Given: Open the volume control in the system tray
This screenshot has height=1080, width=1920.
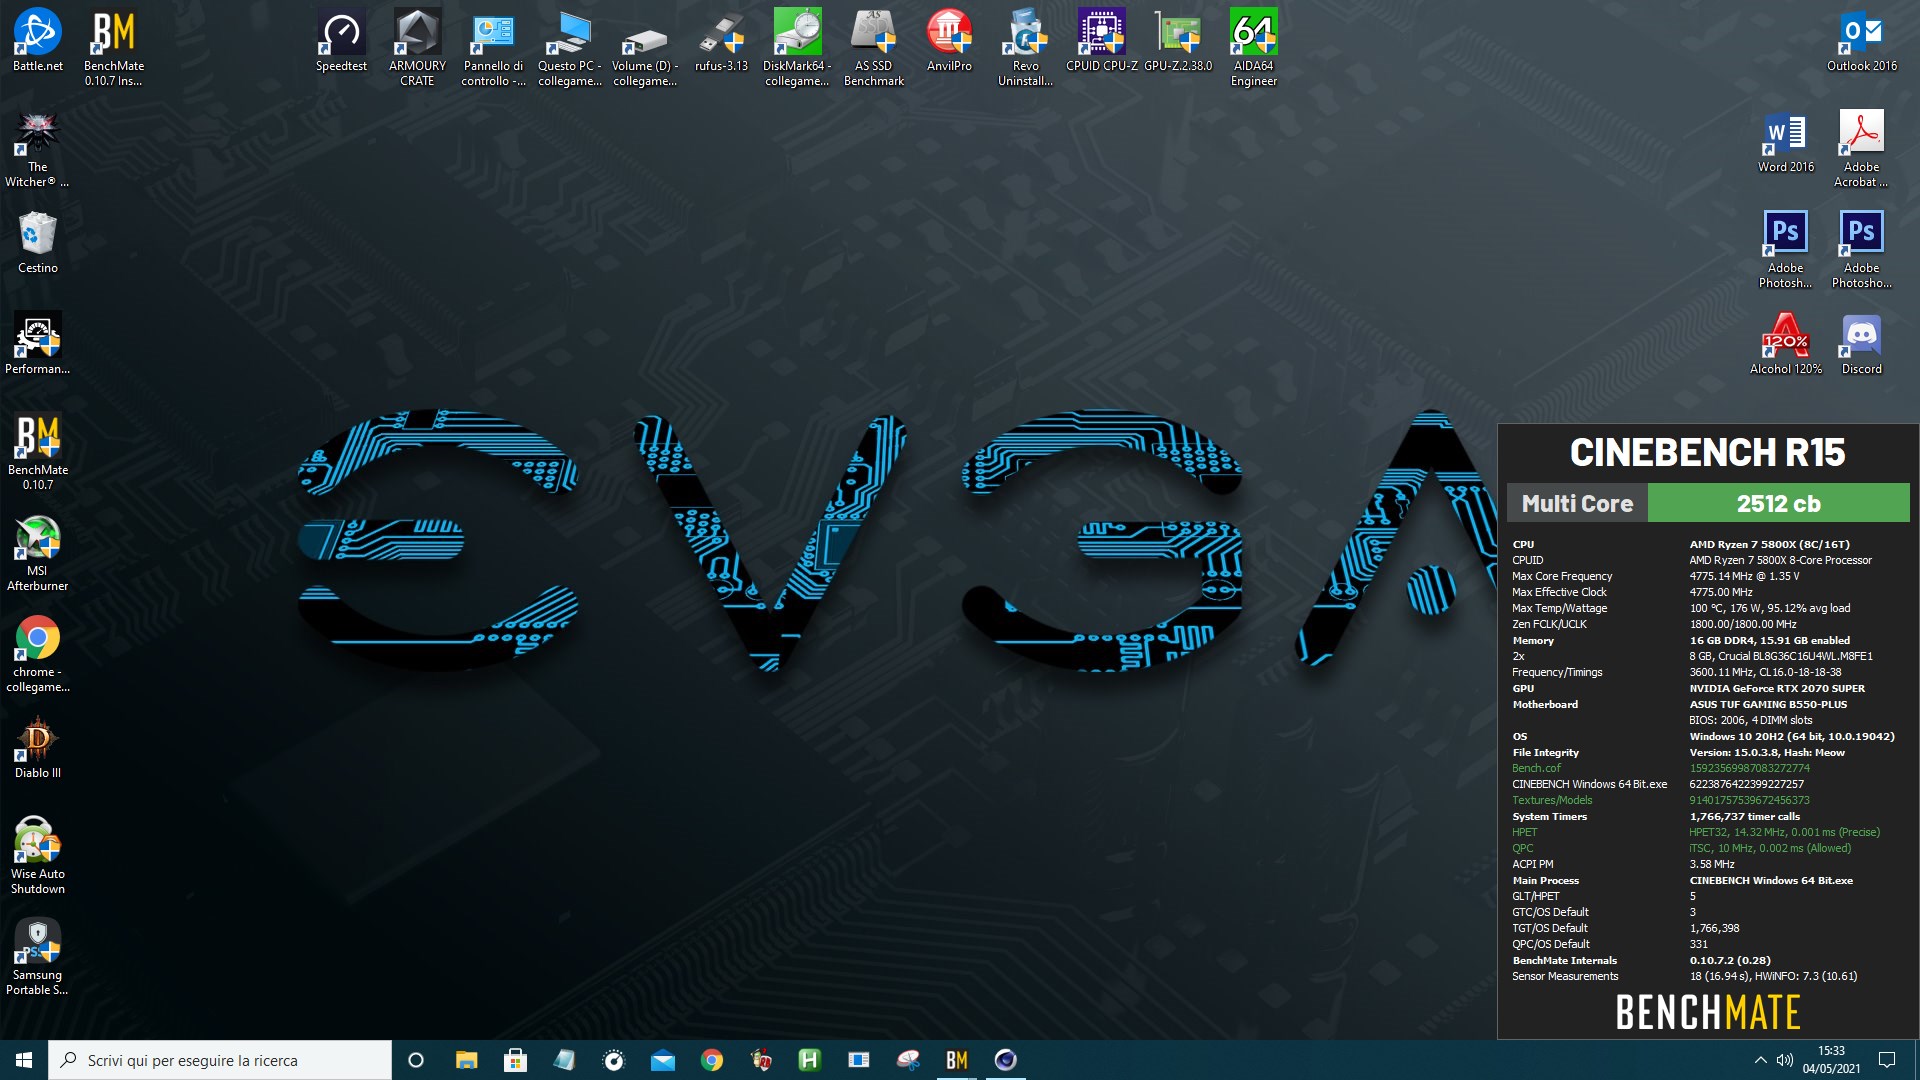Looking at the screenshot, I should 1785,1060.
